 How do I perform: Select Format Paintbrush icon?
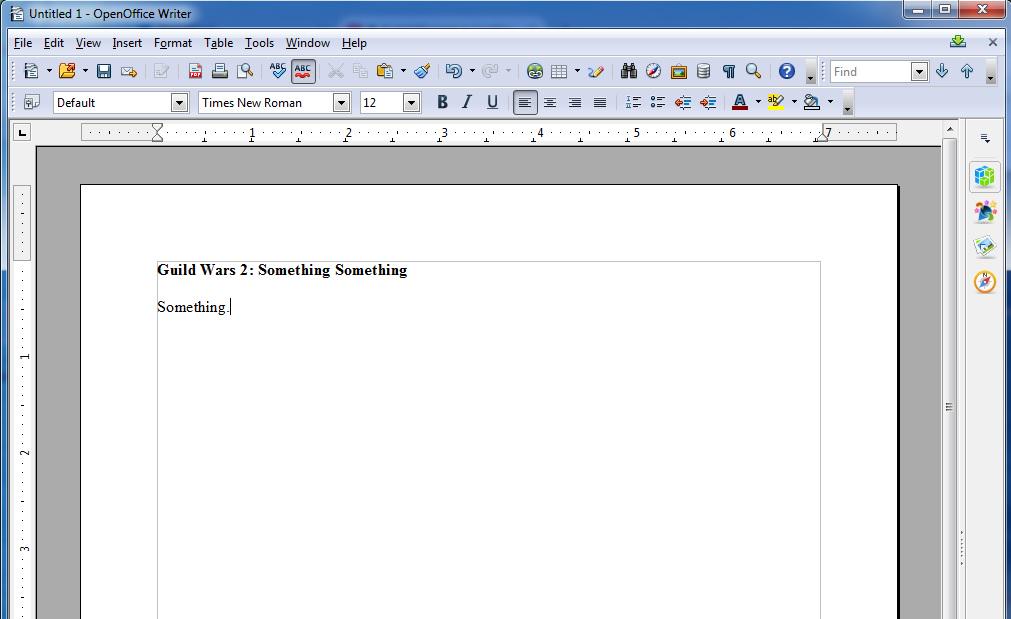tap(422, 71)
